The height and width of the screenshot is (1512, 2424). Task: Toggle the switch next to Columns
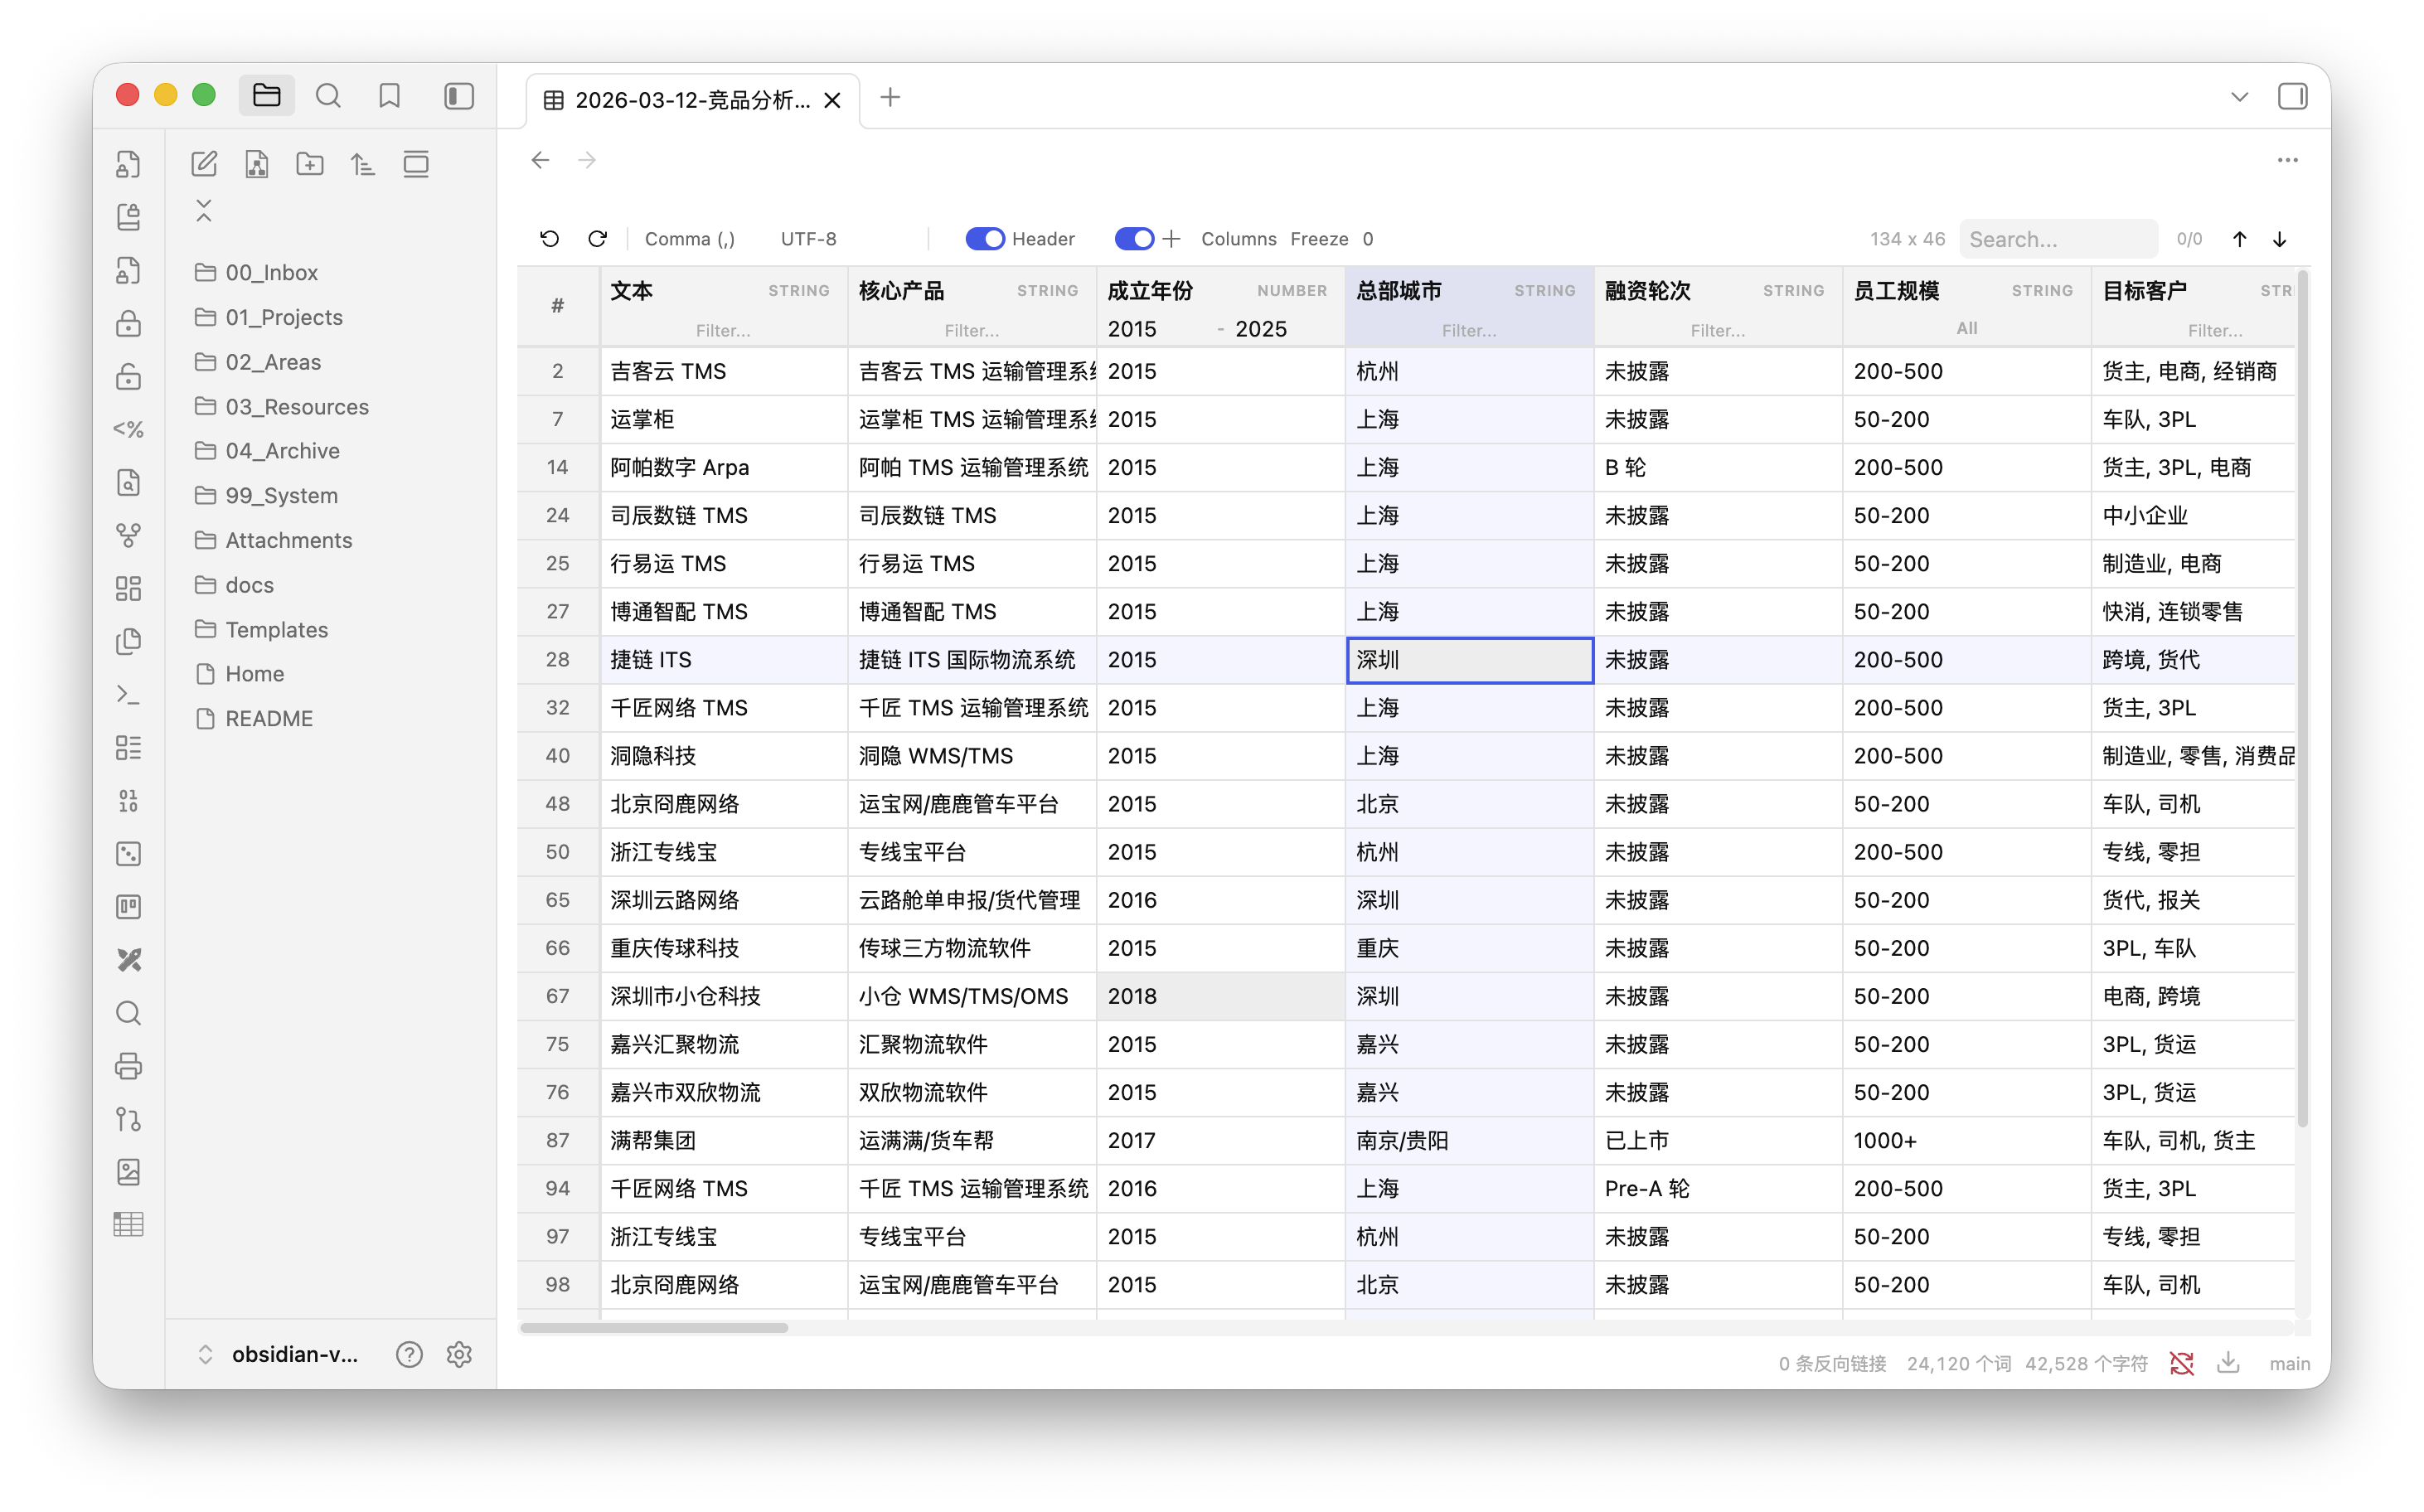1134,239
